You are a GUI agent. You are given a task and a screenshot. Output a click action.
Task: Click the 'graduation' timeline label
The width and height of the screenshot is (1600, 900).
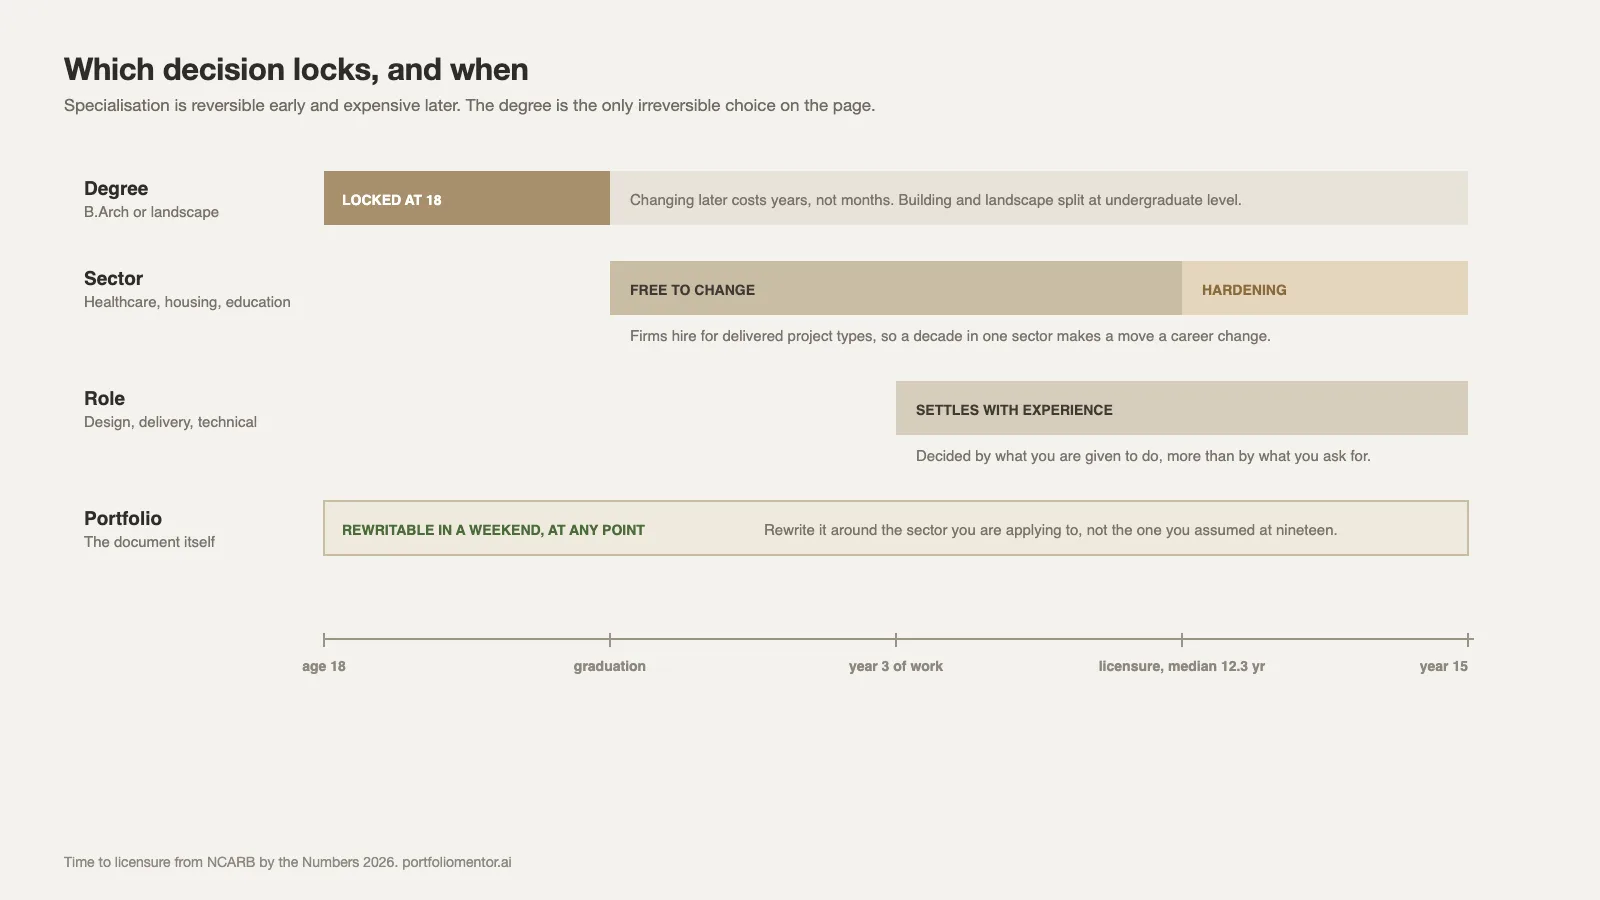click(x=610, y=666)
